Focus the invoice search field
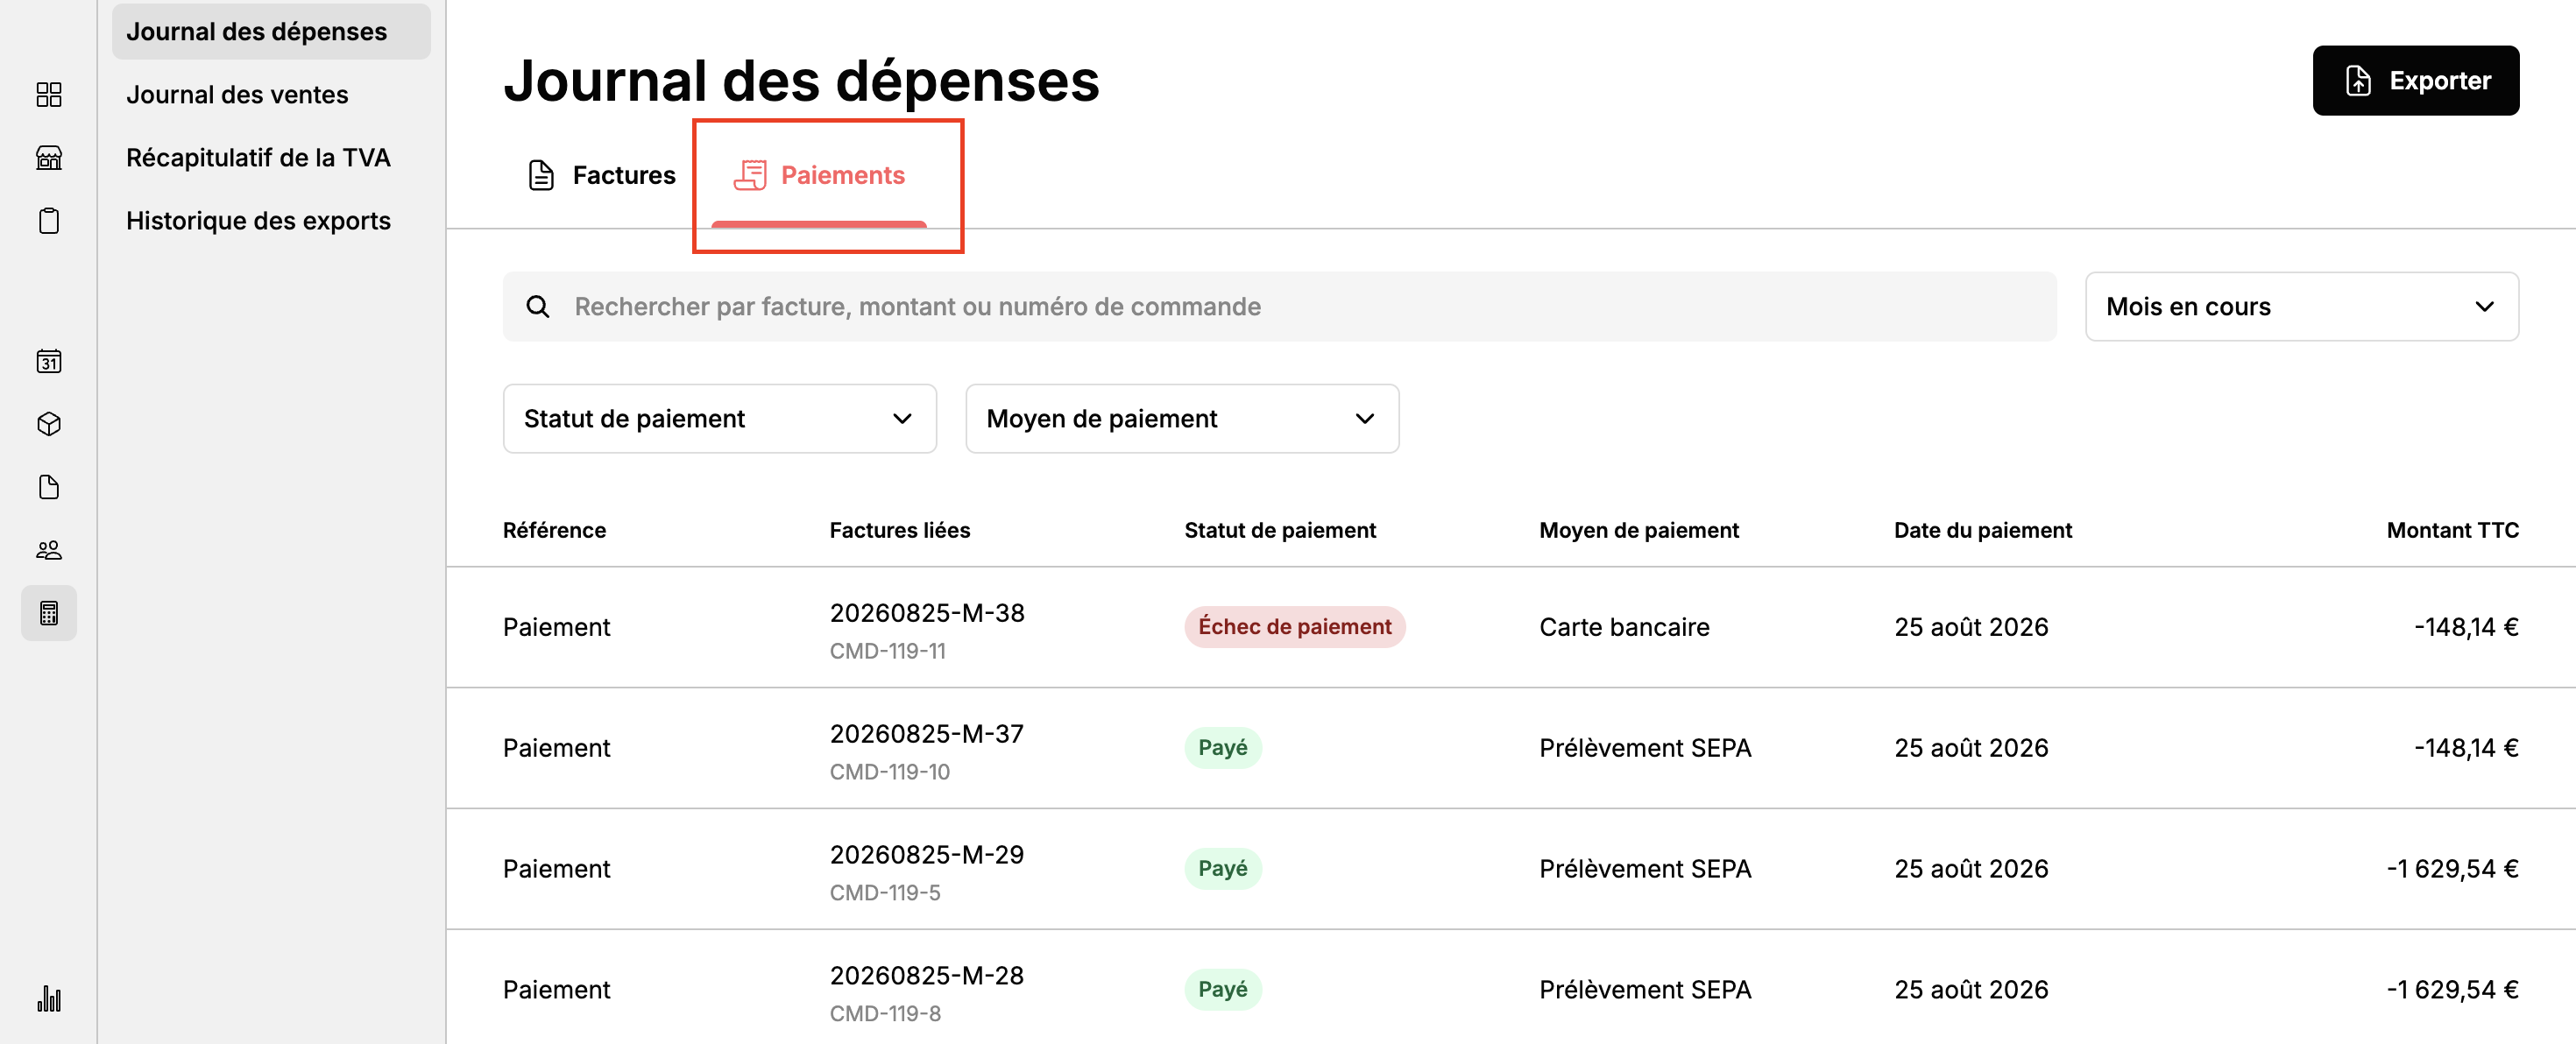Viewport: 2576px width, 1044px height. (1279, 306)
